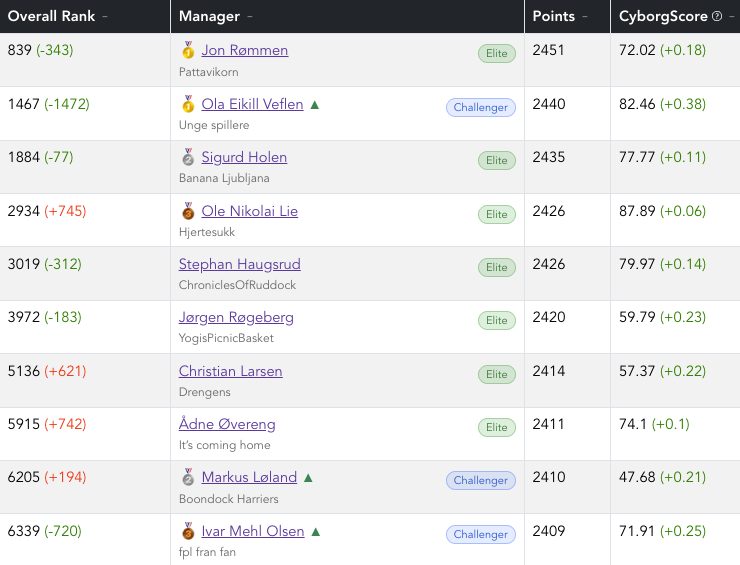Click the gold medal icon beside Jon Rømmen
Image resolution: width=740 pixels, height=565 pixels.
point(188,50)
